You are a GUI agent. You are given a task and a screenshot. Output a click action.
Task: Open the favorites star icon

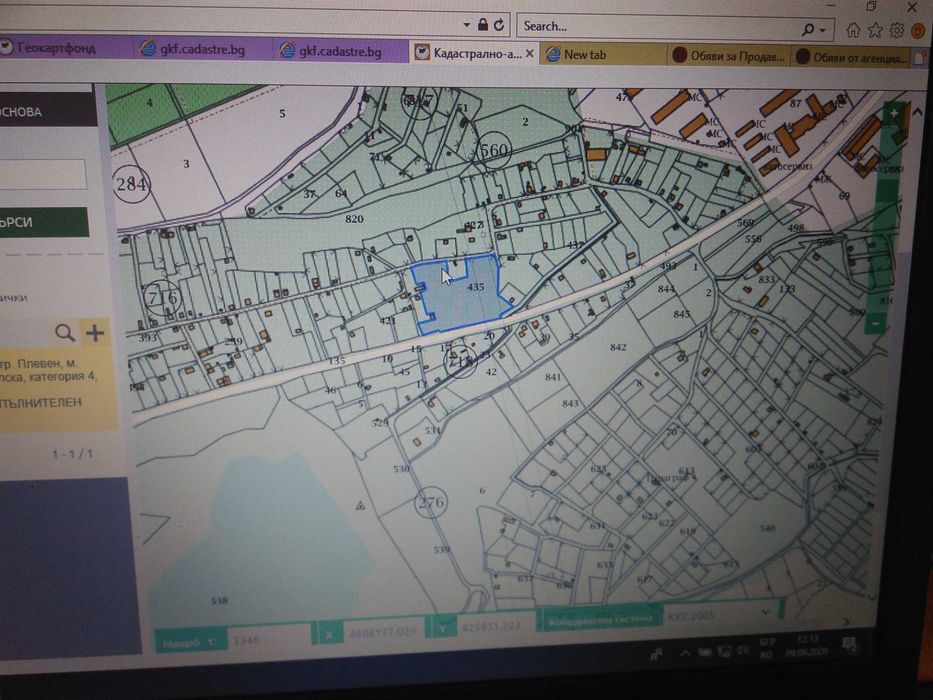point(875,30)
